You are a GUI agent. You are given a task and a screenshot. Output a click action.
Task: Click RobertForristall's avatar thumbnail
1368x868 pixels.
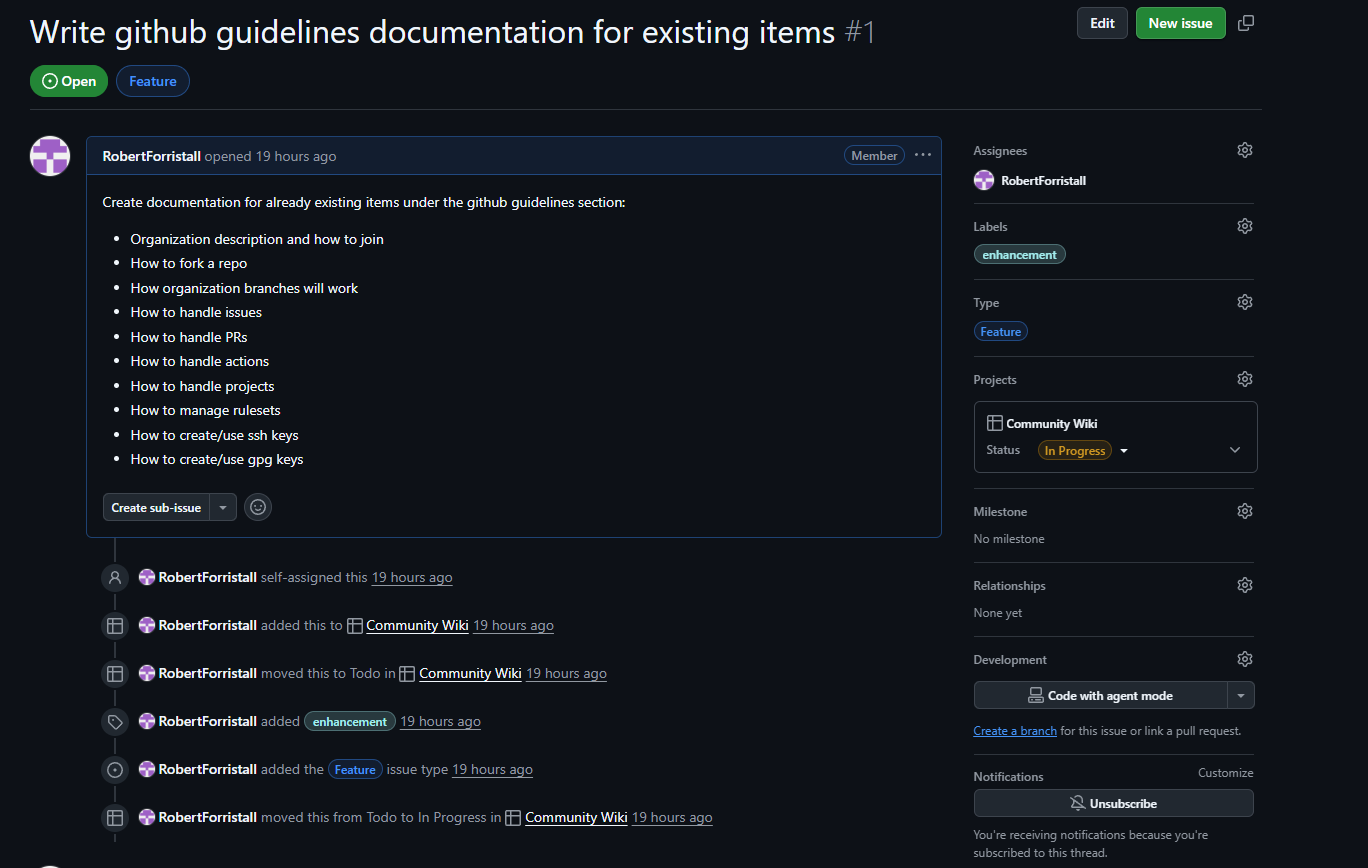coord(49,156)
